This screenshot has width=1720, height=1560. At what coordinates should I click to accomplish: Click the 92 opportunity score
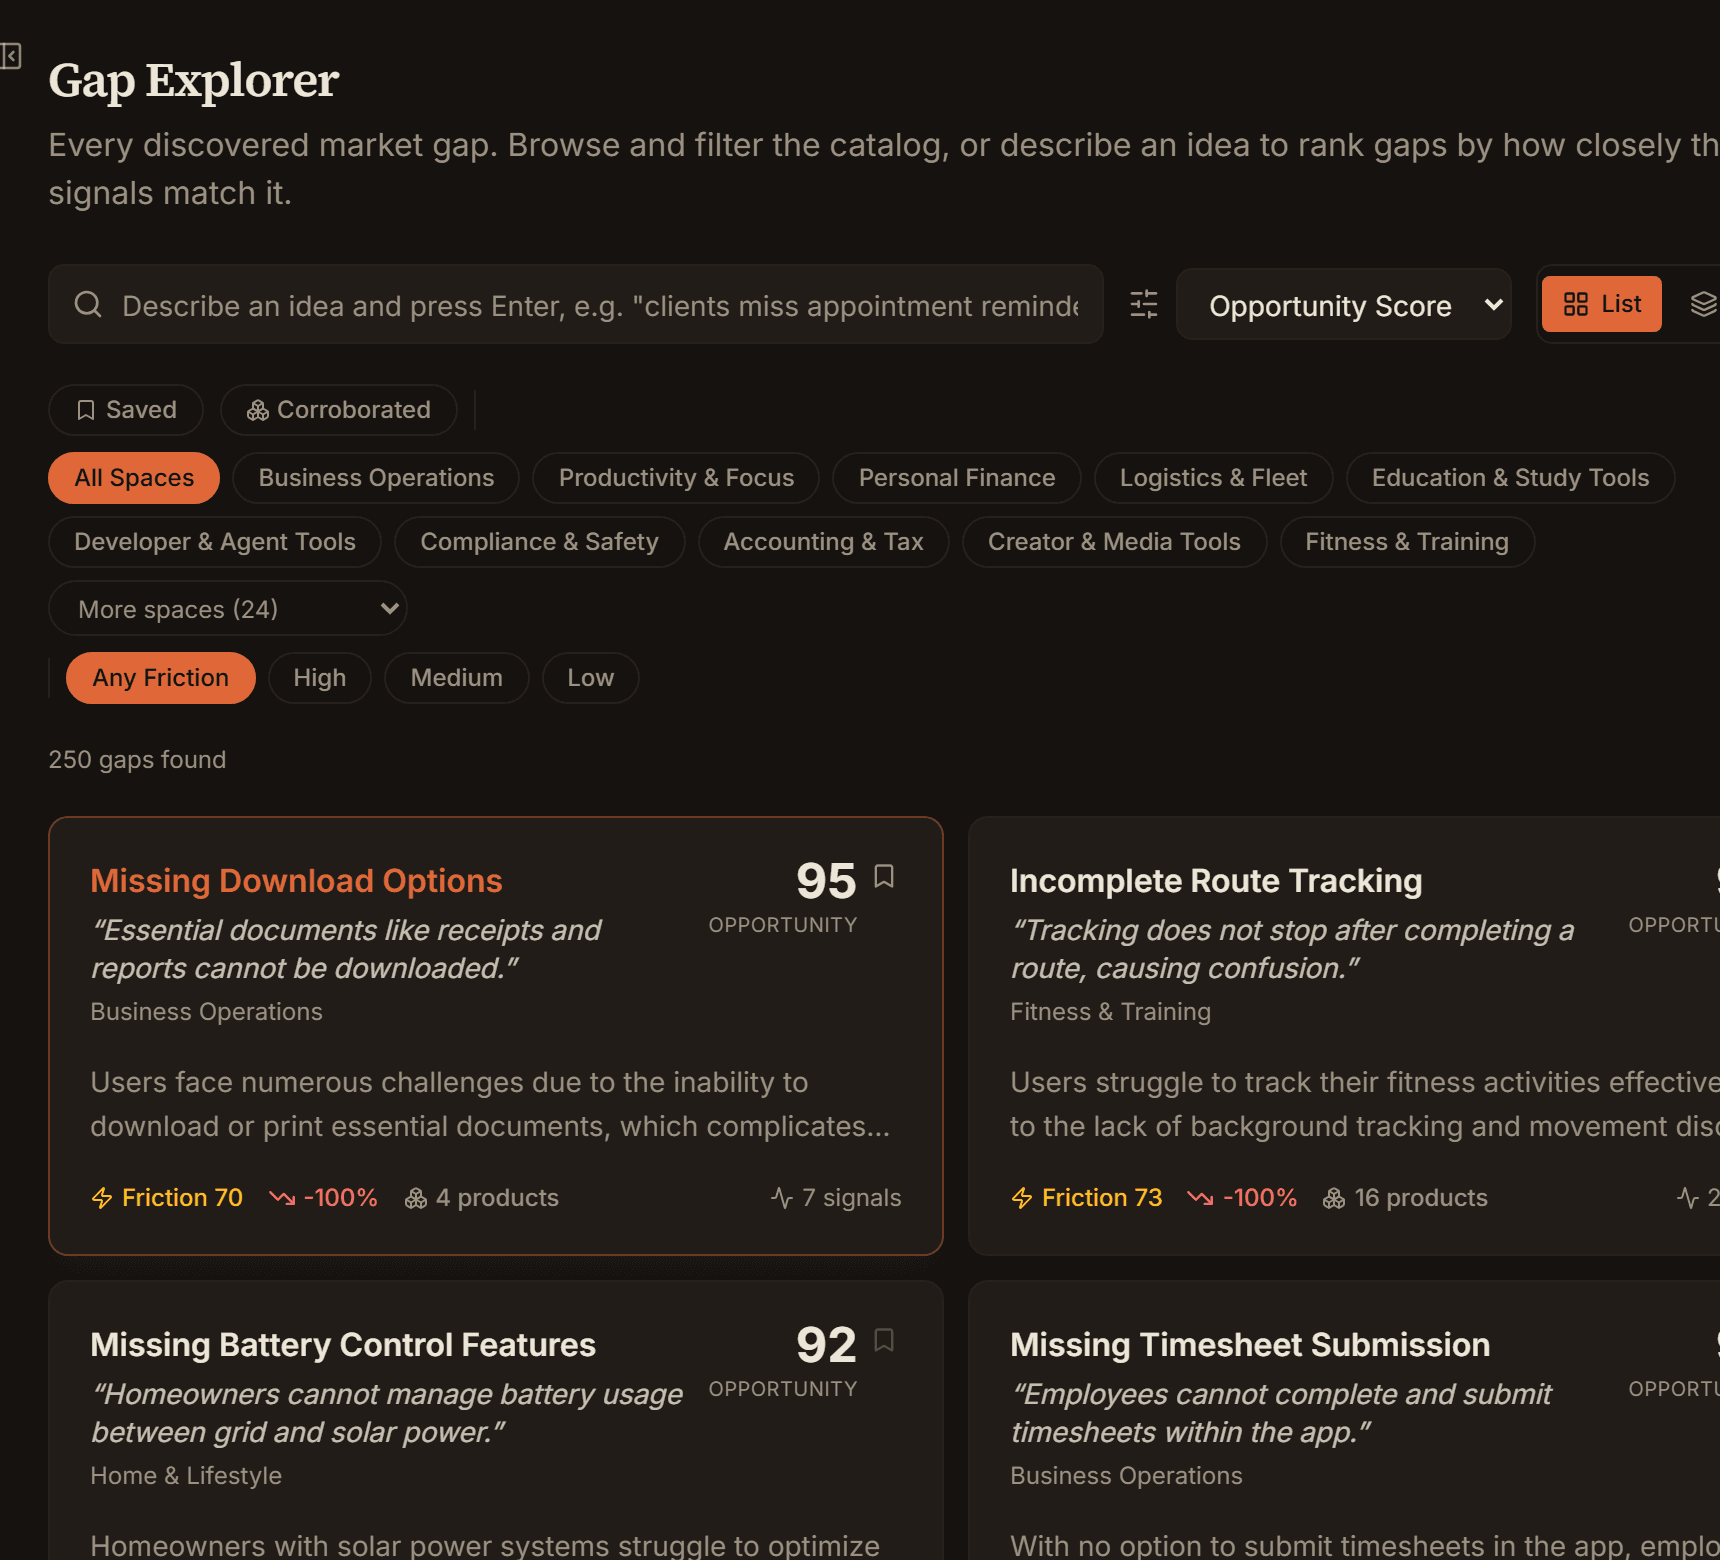[826, 1344]
